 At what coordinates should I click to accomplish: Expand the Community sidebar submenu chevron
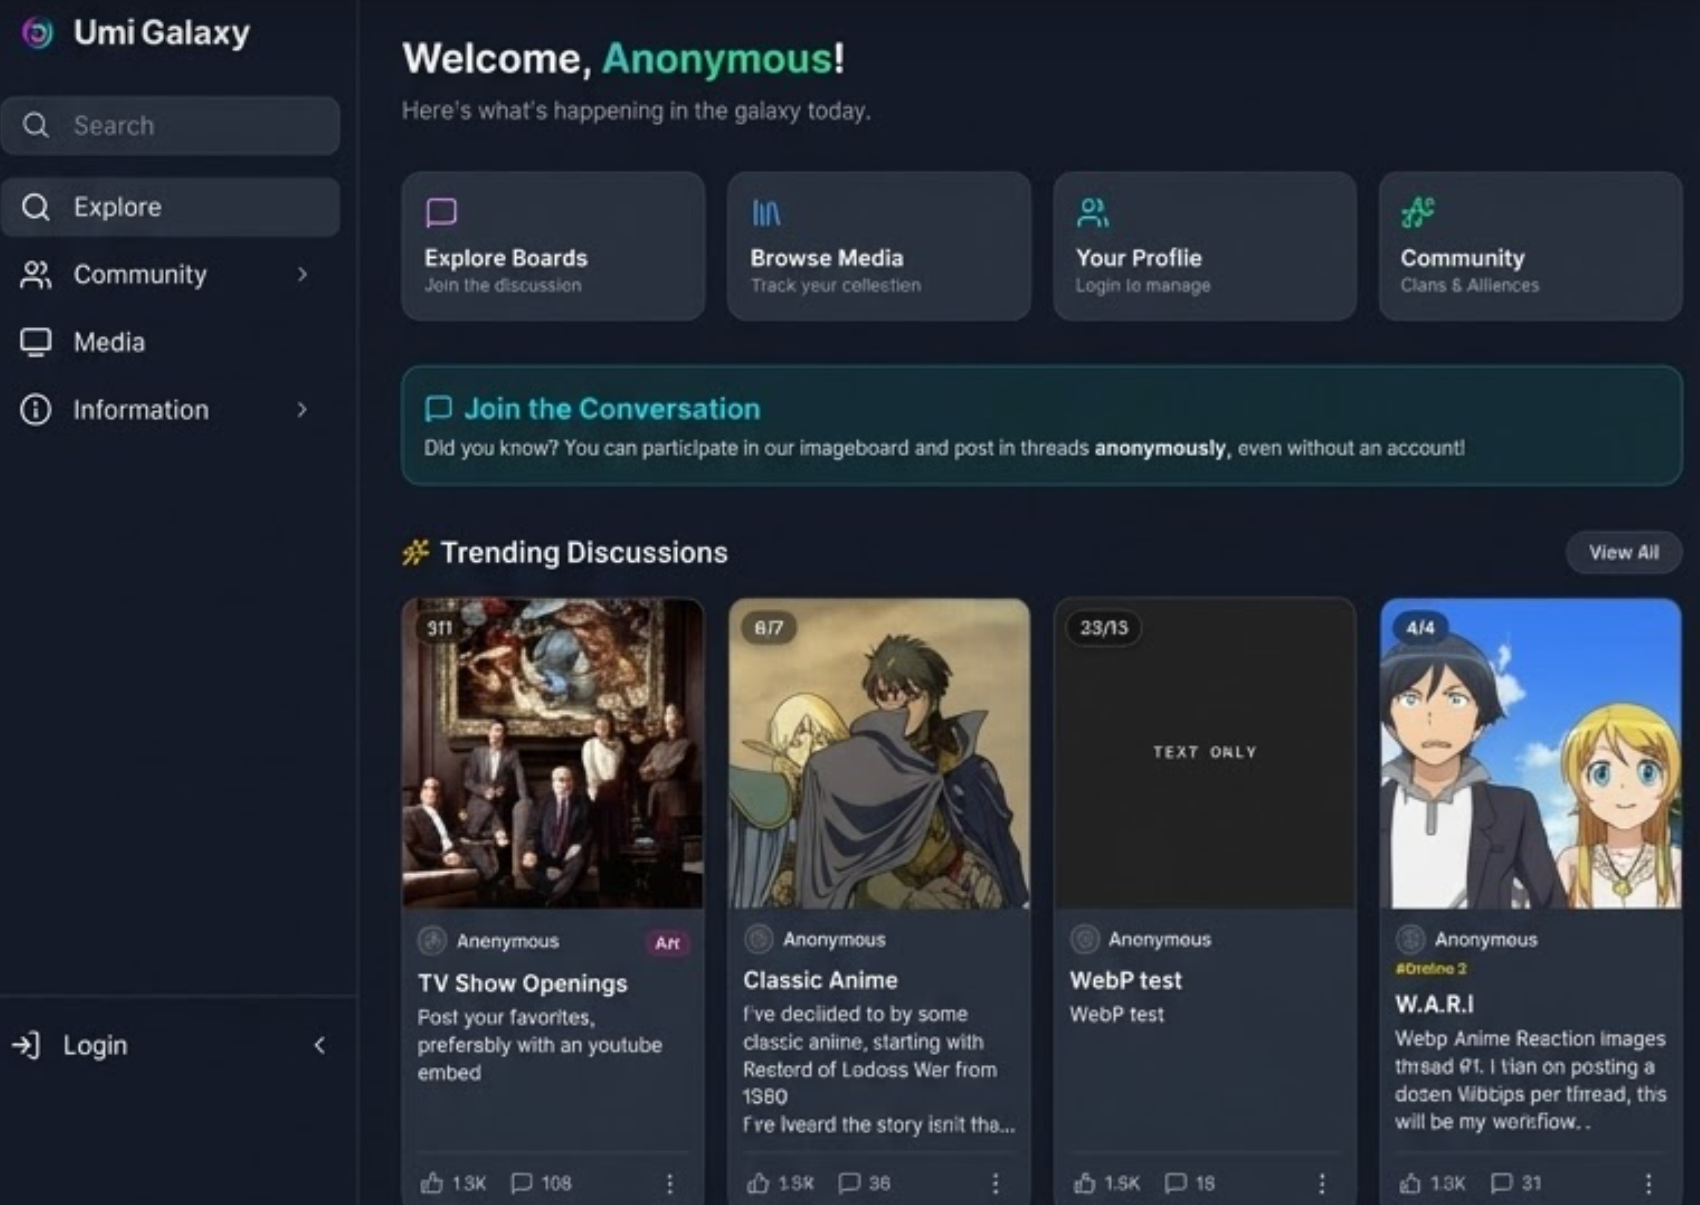pos(302,274)
